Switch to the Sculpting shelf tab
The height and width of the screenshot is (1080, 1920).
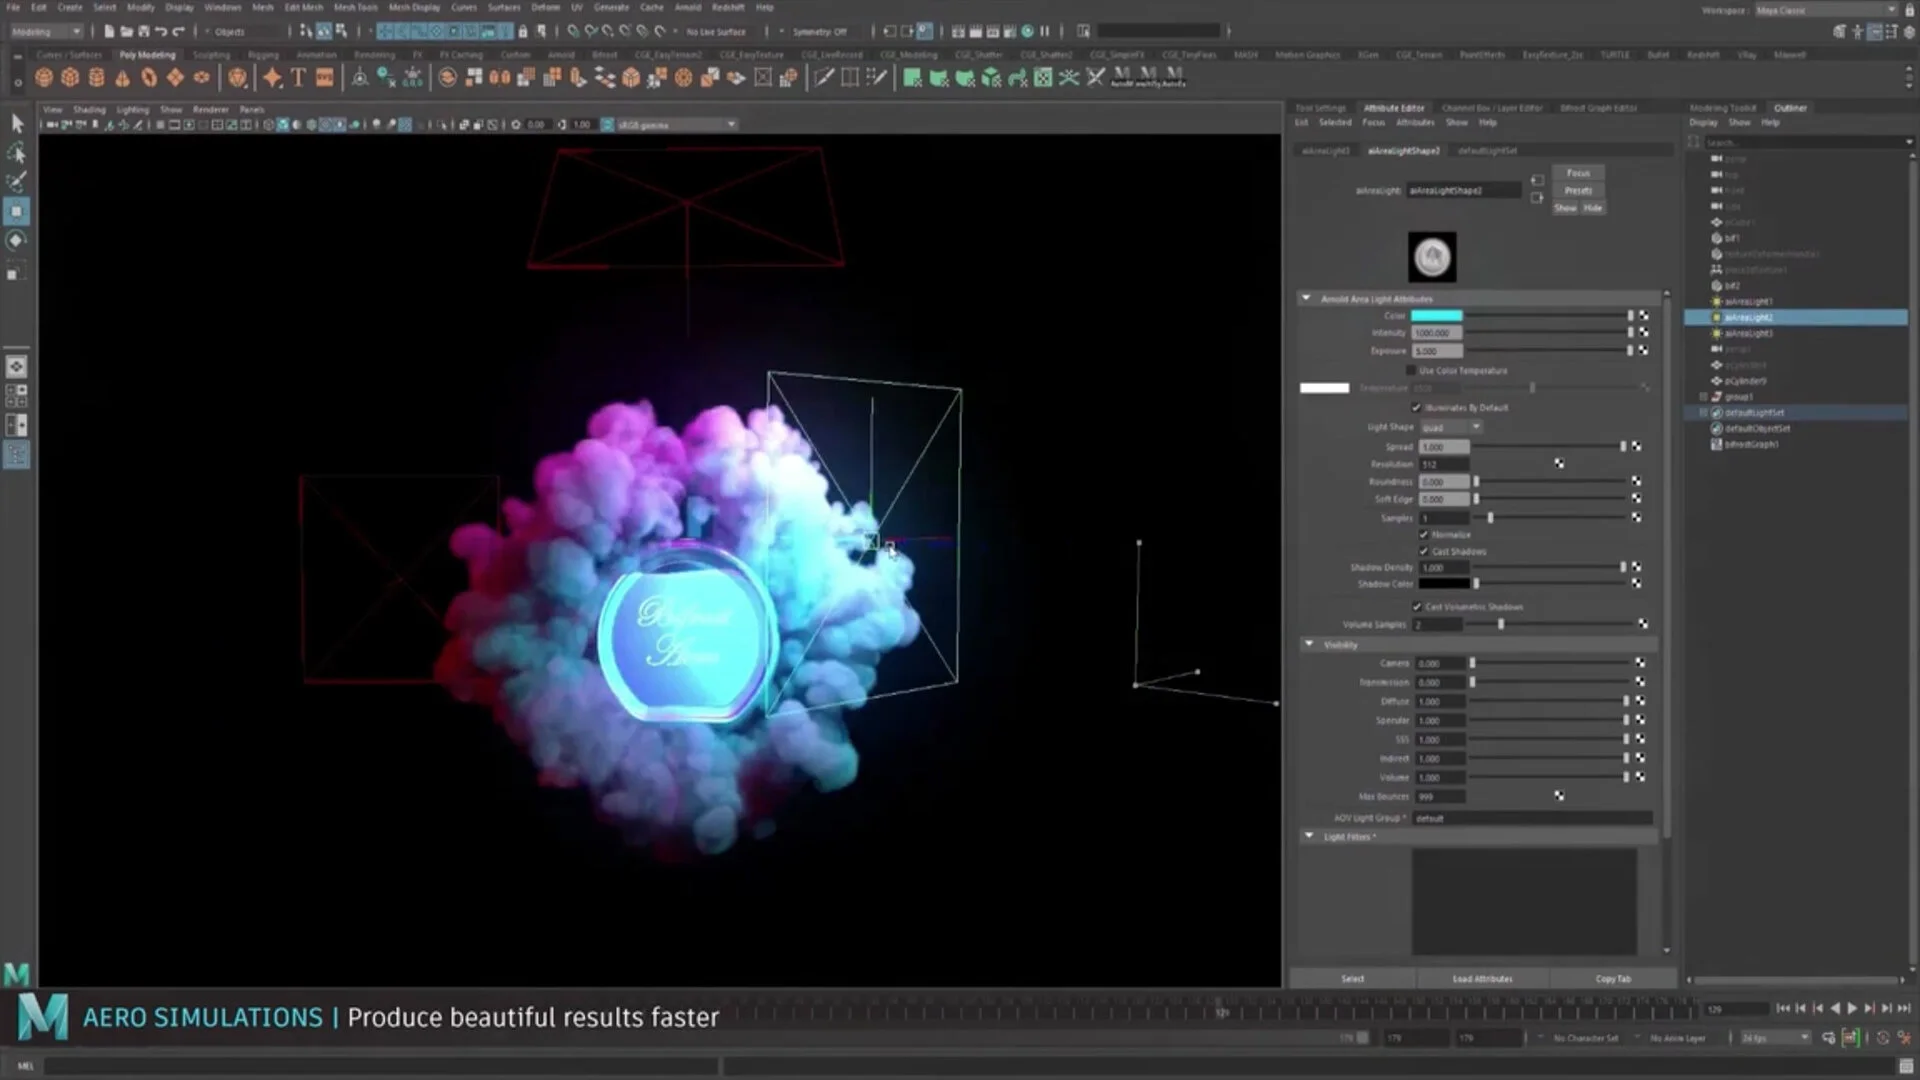coord(211,55)
